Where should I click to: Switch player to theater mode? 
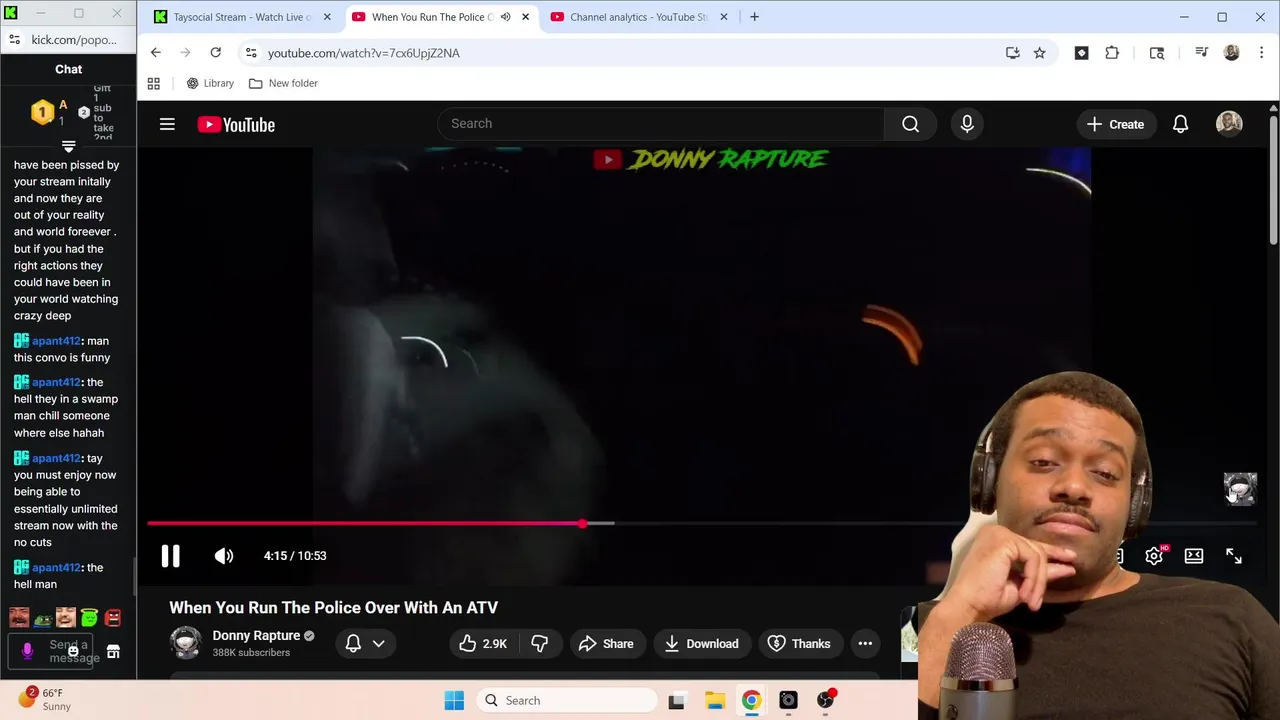[1194, 556]
